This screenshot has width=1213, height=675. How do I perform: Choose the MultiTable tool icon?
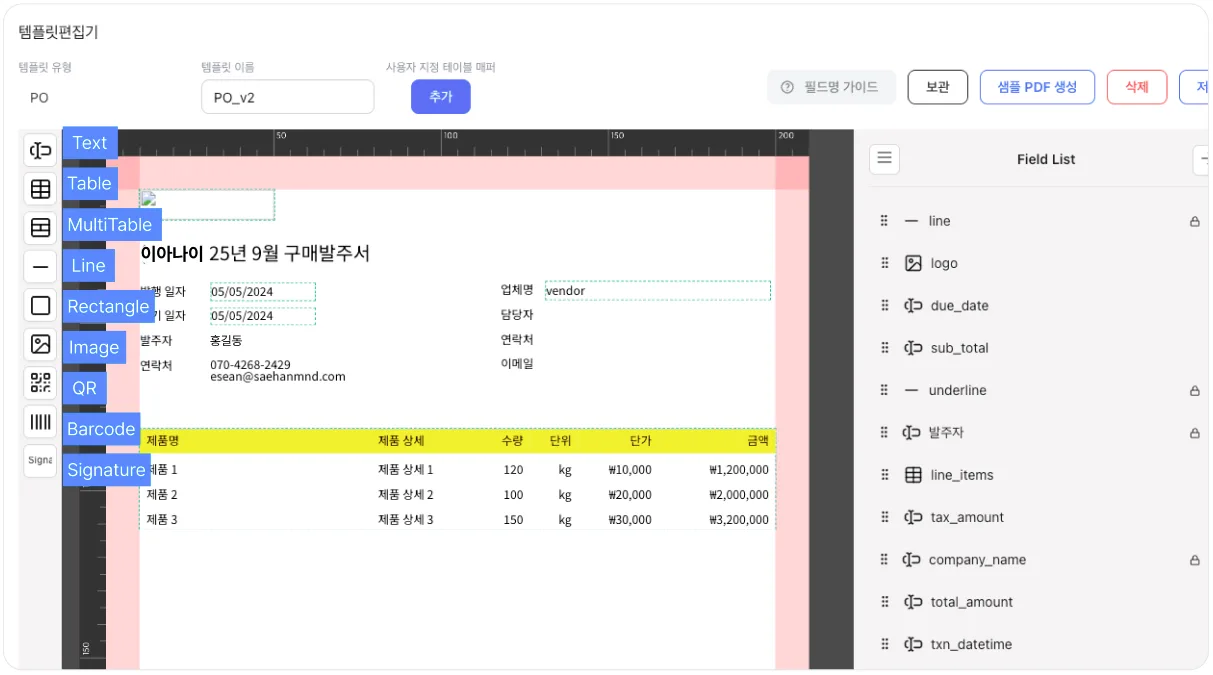tap(40, 228)
